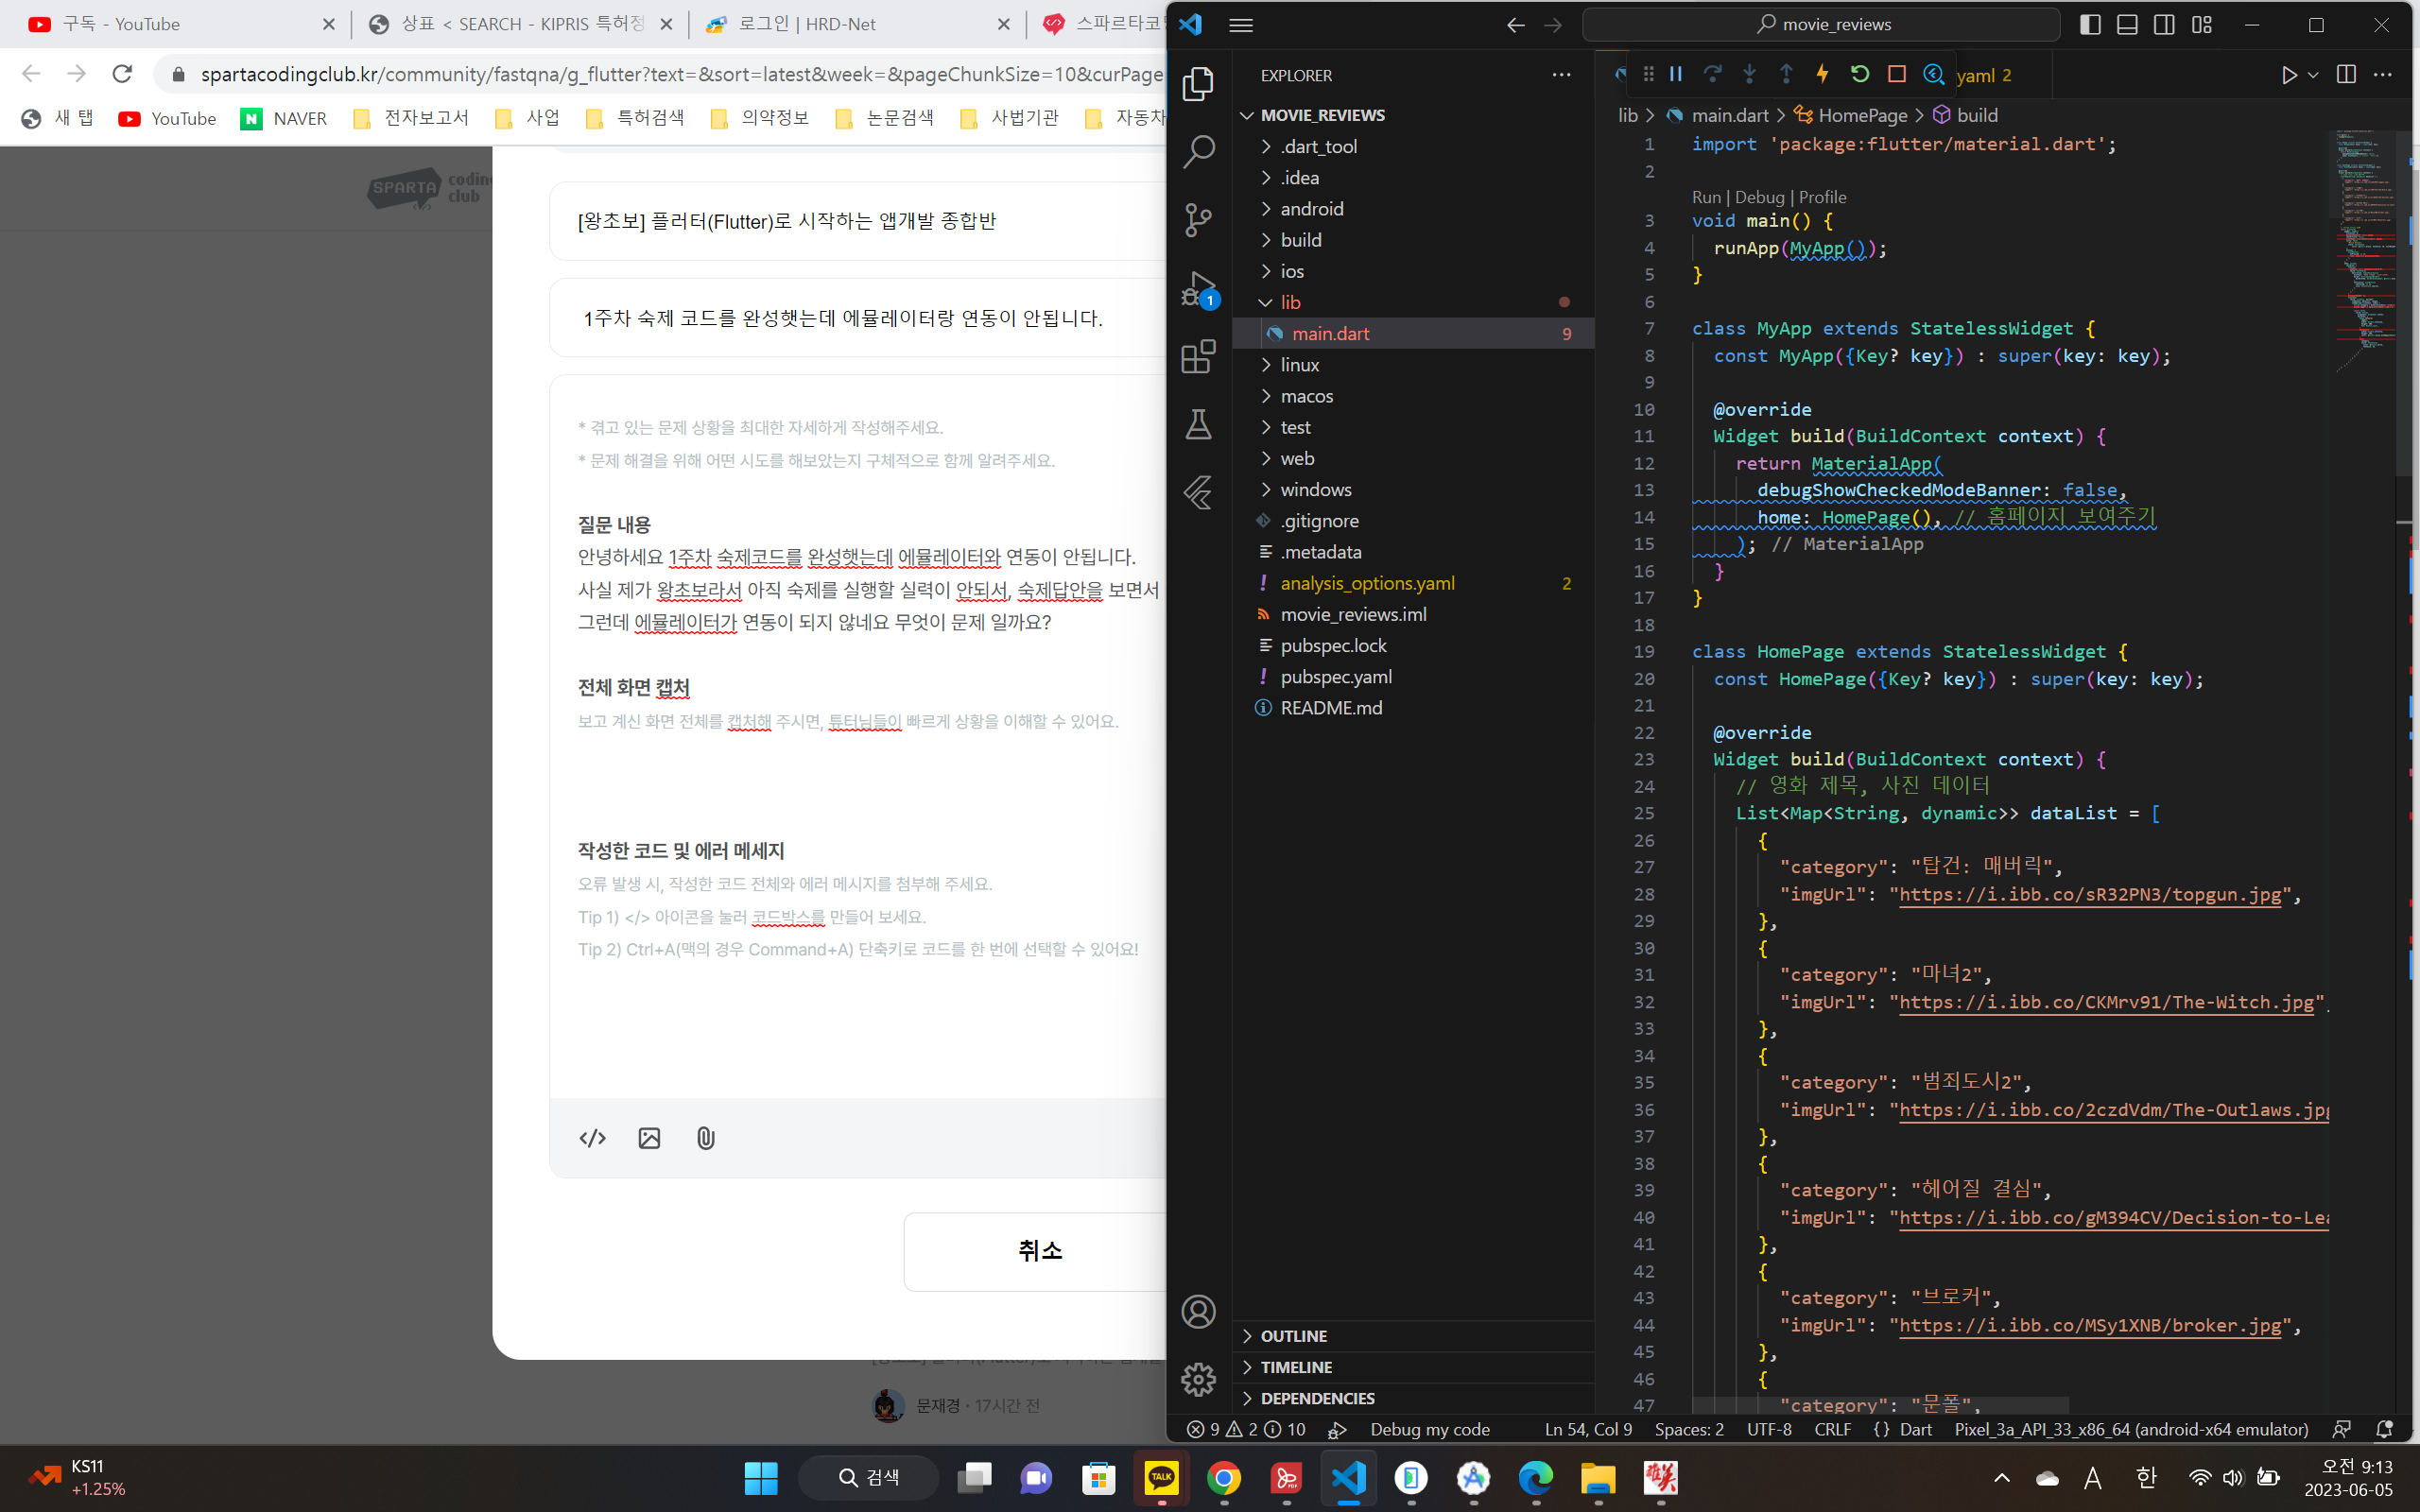
Task: Open VS Code notifications bell
Action: (x=2384, y=1429)
